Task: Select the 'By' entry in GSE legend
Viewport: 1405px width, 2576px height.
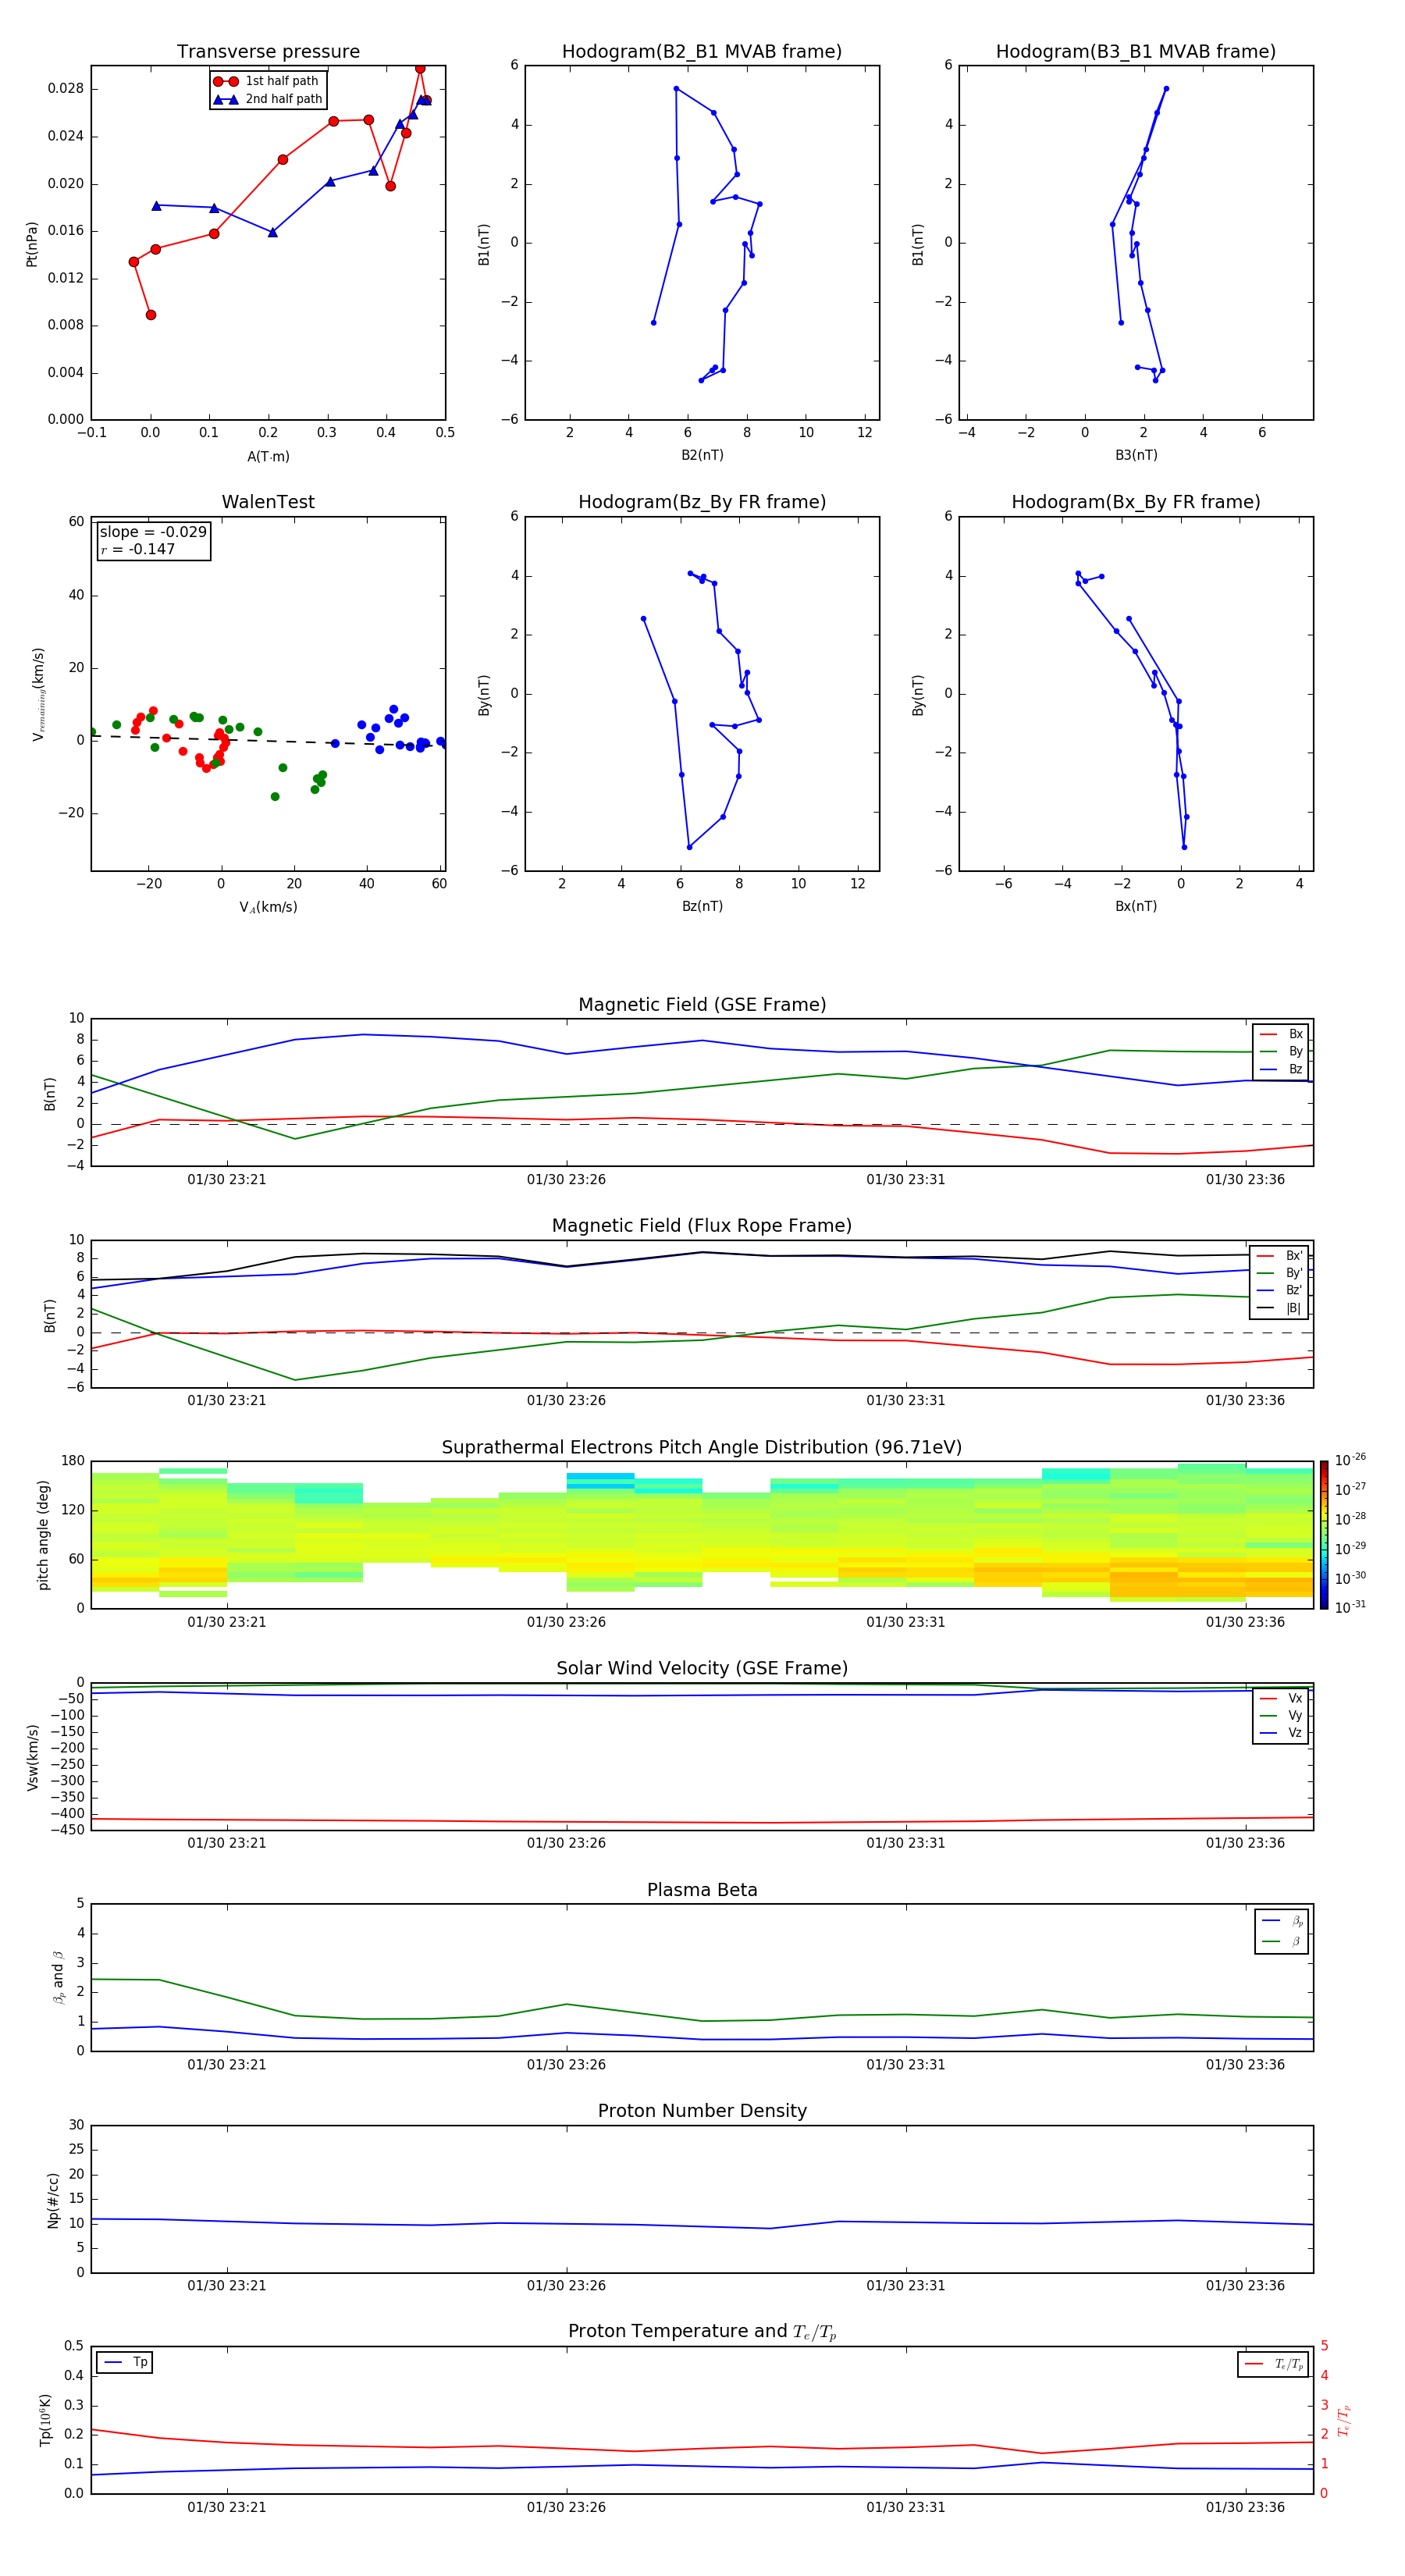Action: [x=1281, y=1051]
